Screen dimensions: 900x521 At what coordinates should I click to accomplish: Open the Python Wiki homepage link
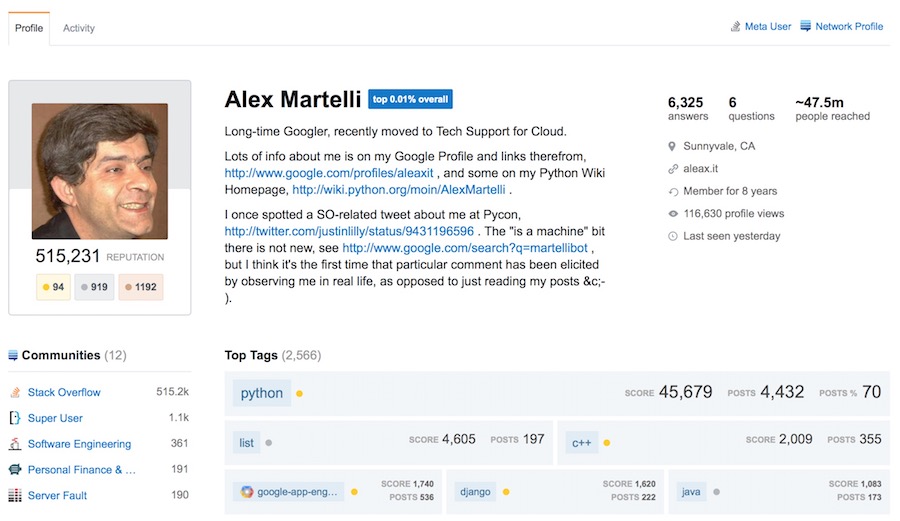tap(400, 189)
